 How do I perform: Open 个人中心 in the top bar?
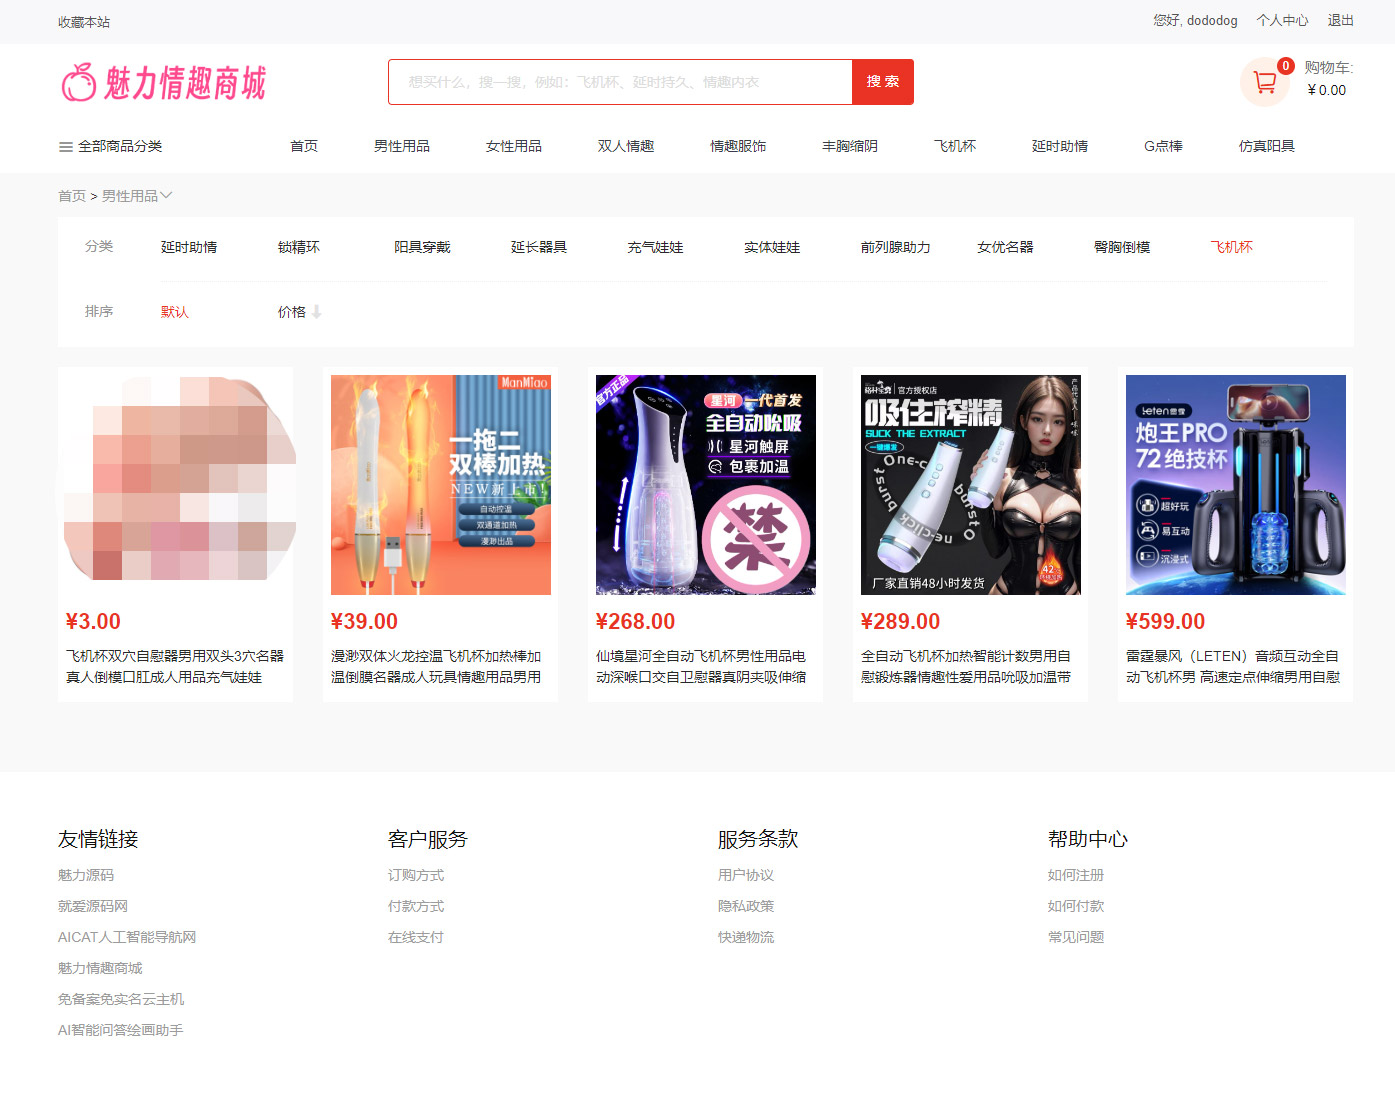pos(1282,20)
